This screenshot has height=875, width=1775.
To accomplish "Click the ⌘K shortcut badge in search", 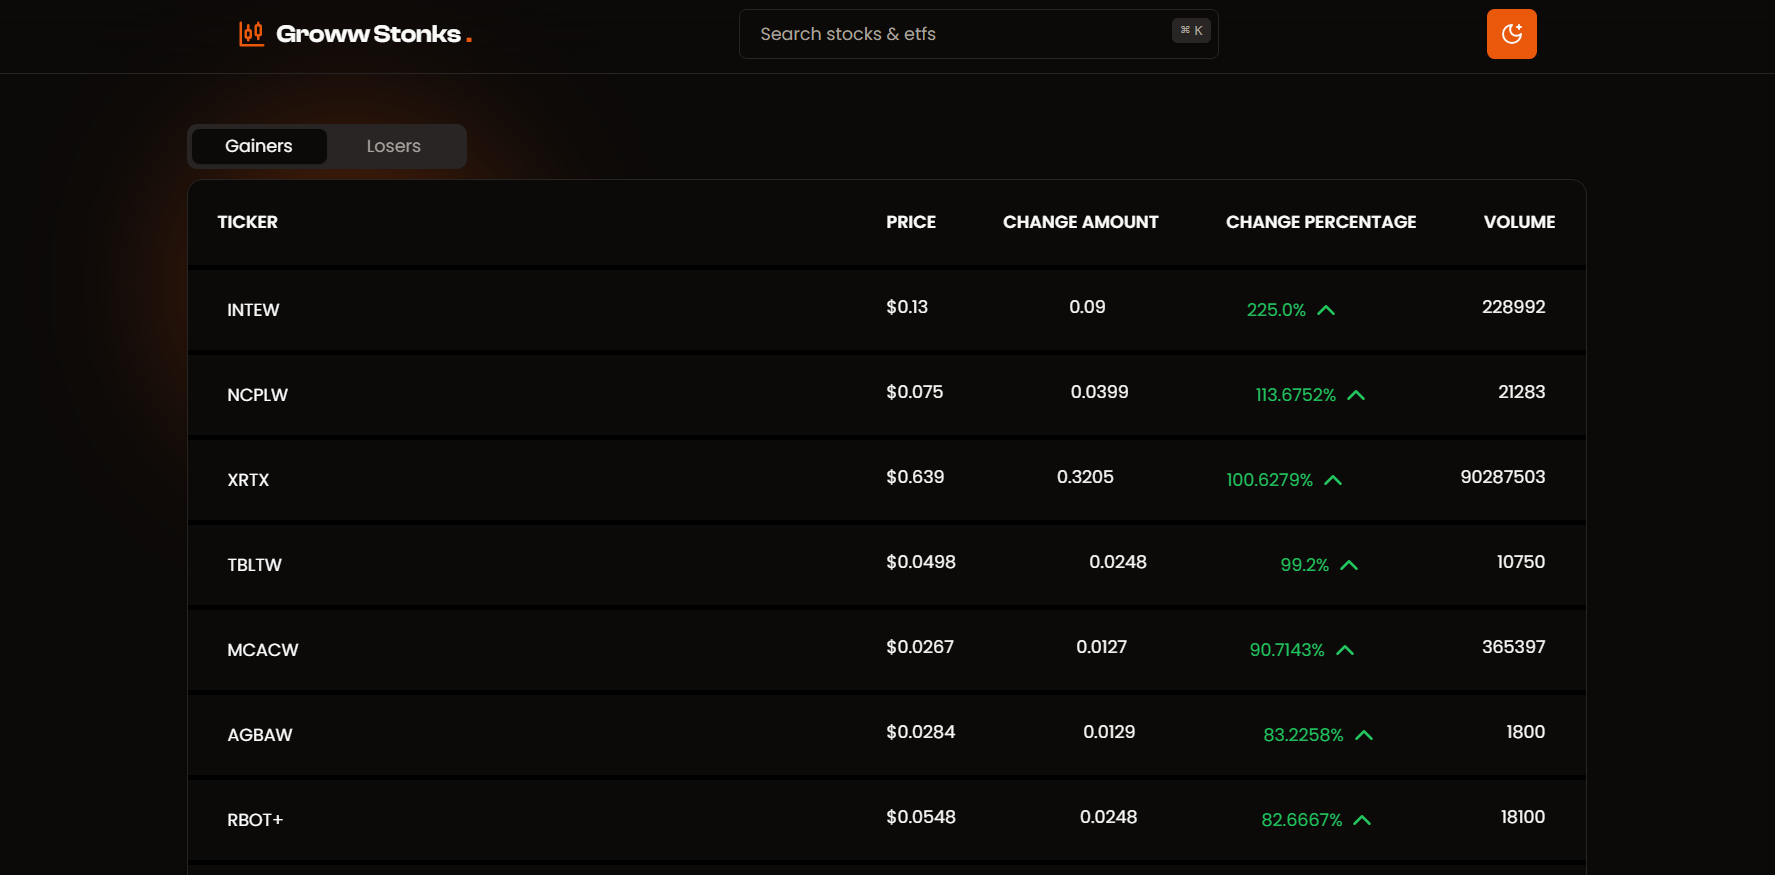I will click(1191, 31).
